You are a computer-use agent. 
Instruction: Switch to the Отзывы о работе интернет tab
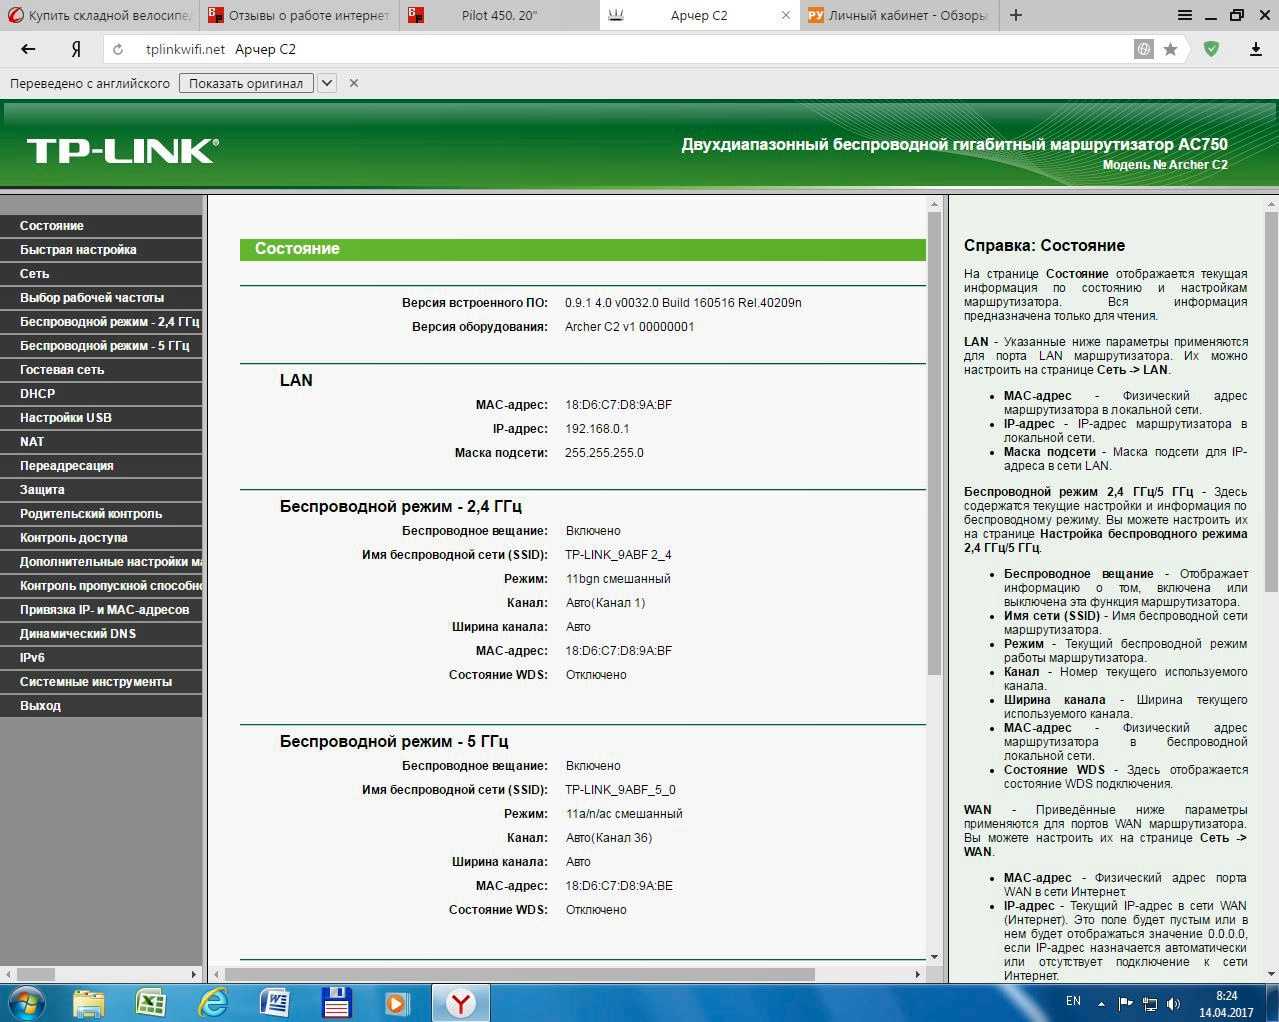pos(299,15)
